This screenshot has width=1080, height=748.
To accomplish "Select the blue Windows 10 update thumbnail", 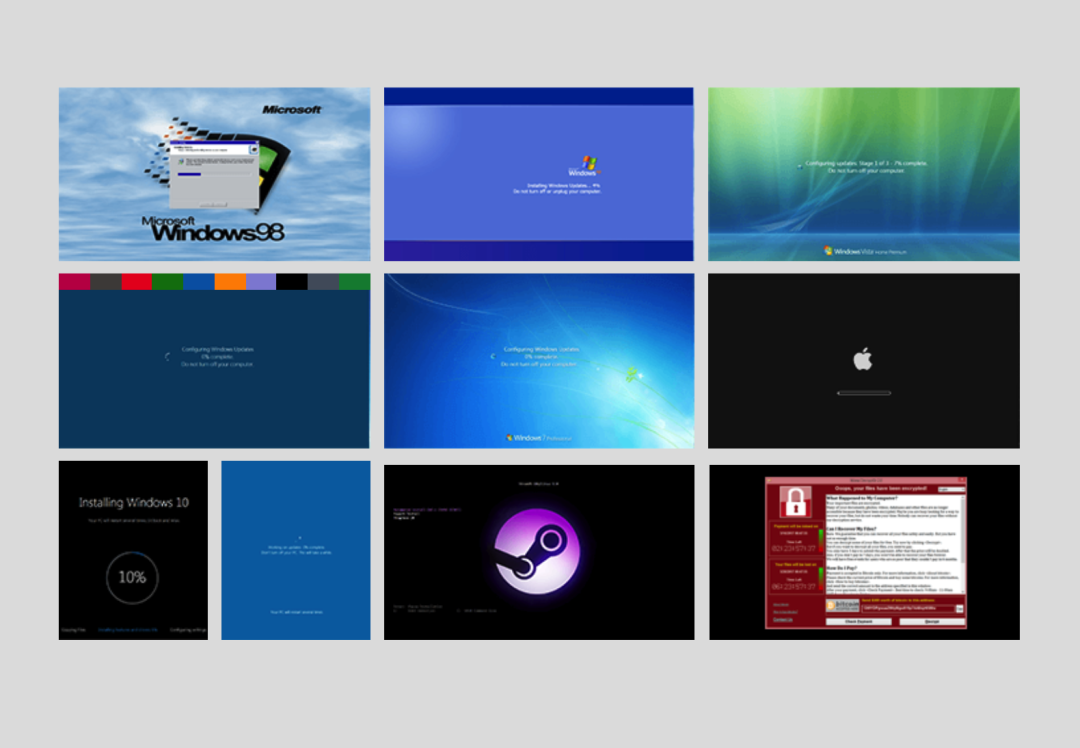I will 295,550.
